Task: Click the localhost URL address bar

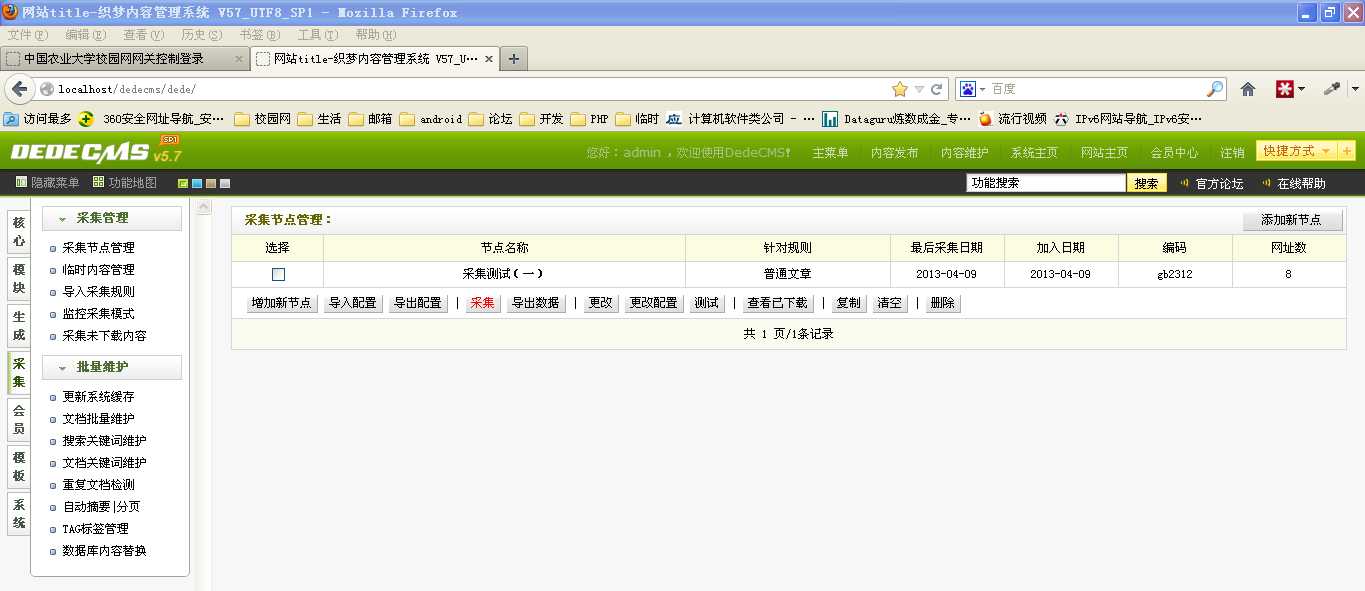Action: (470, 89)
